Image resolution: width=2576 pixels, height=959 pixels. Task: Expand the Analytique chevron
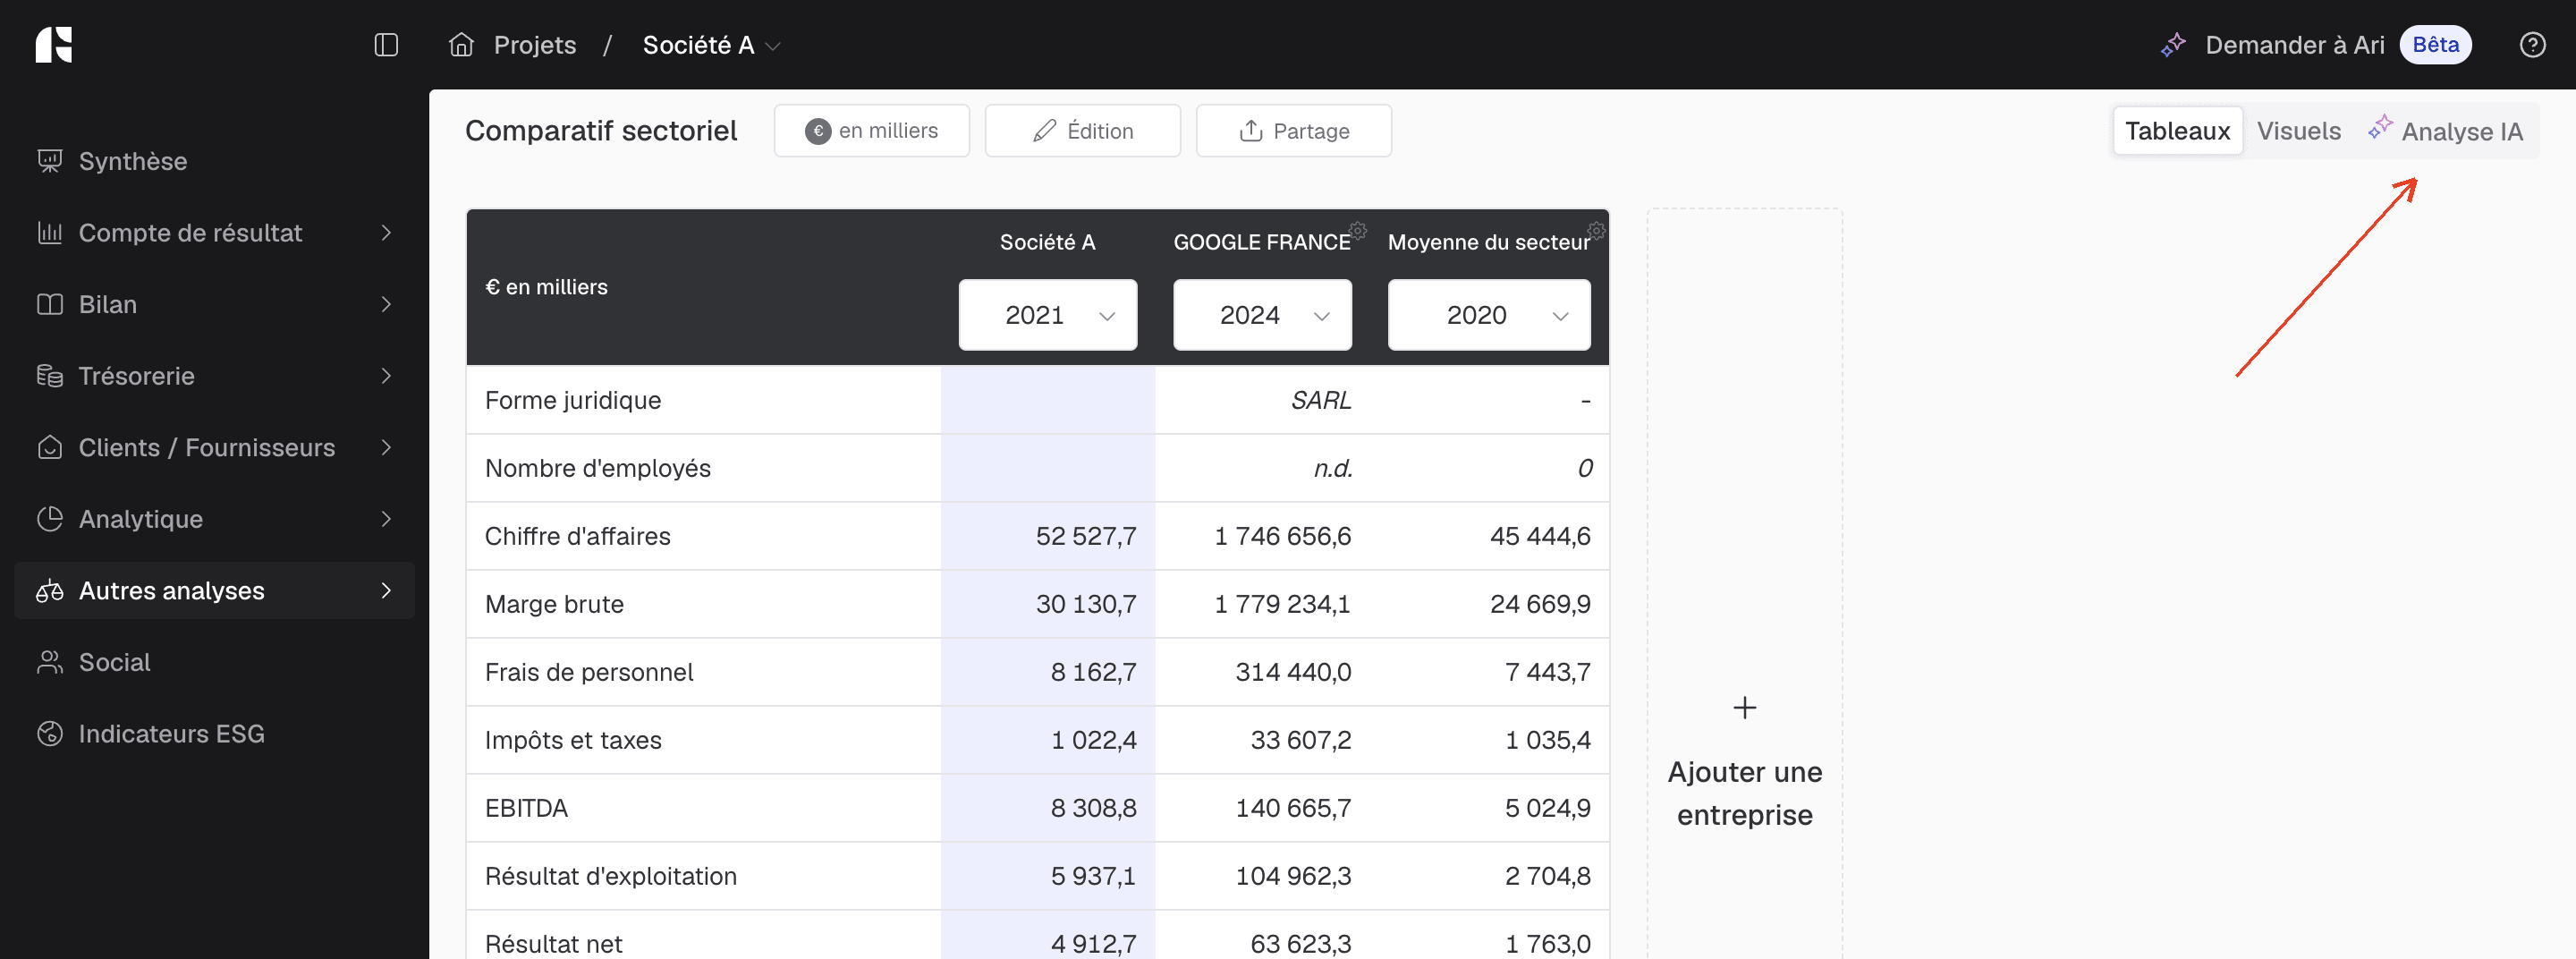tap(386, 519)
